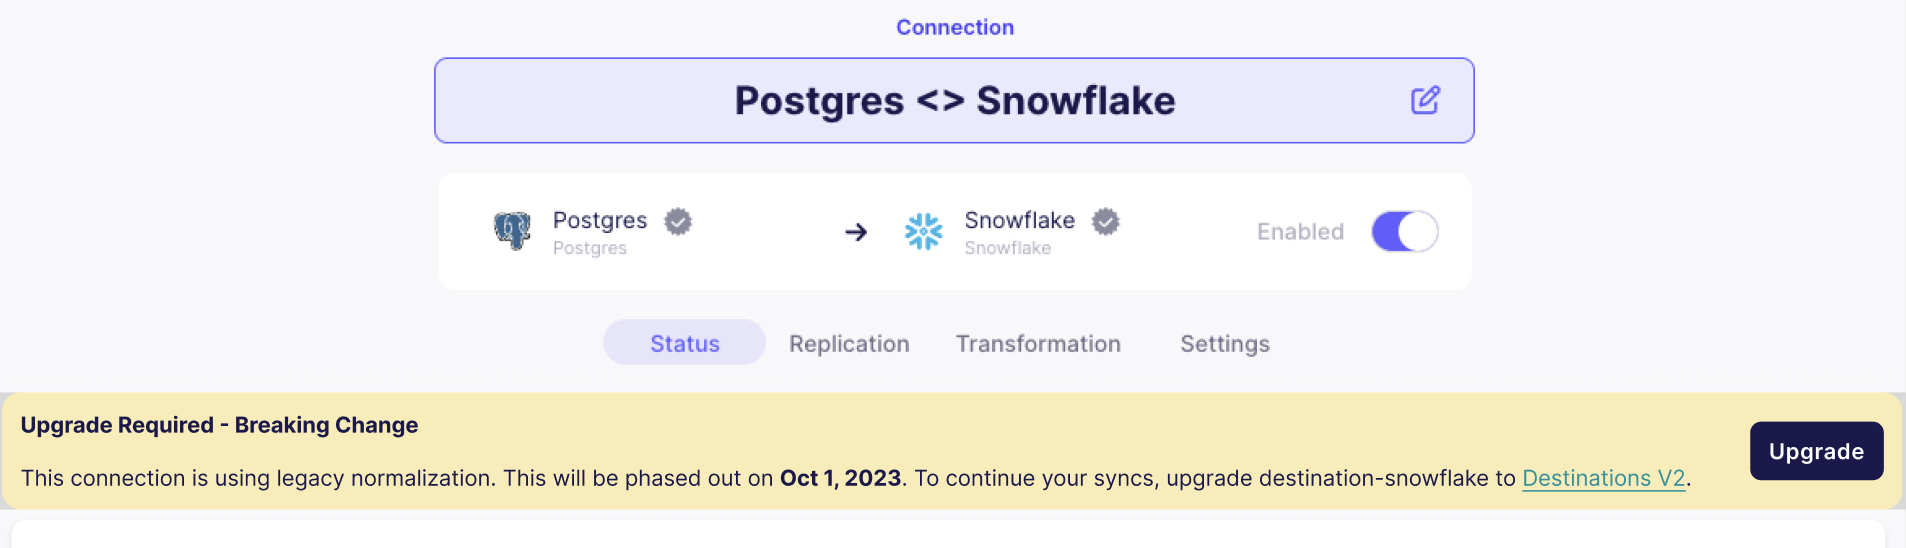The width and height of the screenshot is (1906, 548).
Task: Click the Connection heading text
Action: pyautogui.click(x=954, y=27)
